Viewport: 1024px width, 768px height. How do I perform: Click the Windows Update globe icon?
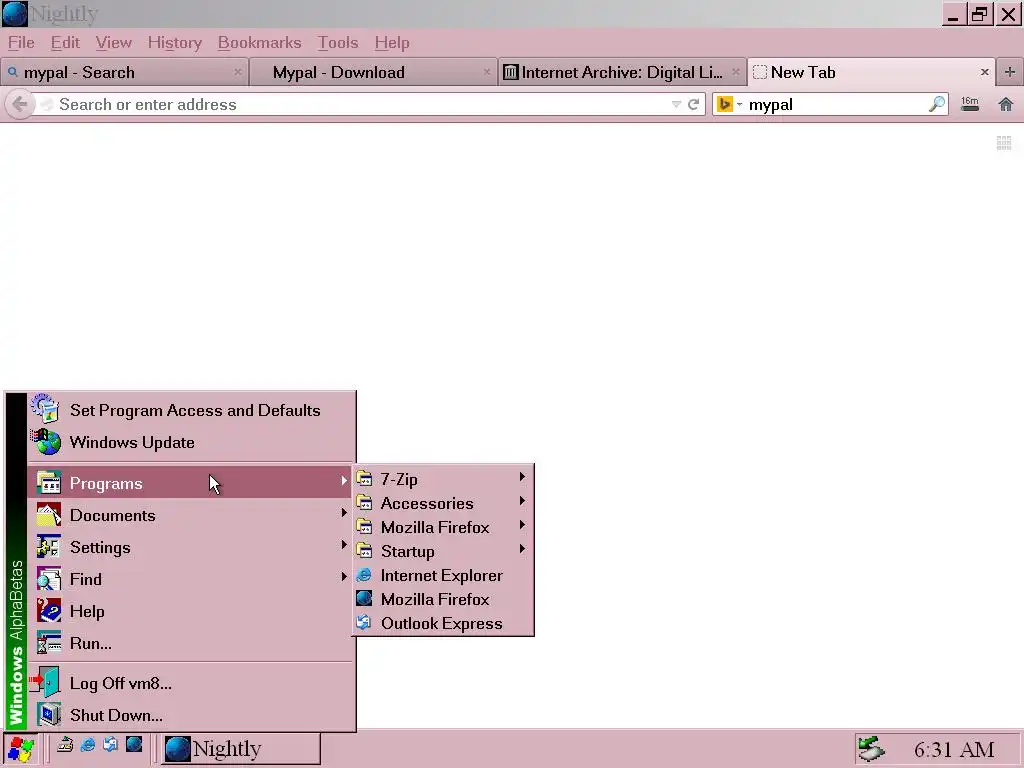[47, 442]
